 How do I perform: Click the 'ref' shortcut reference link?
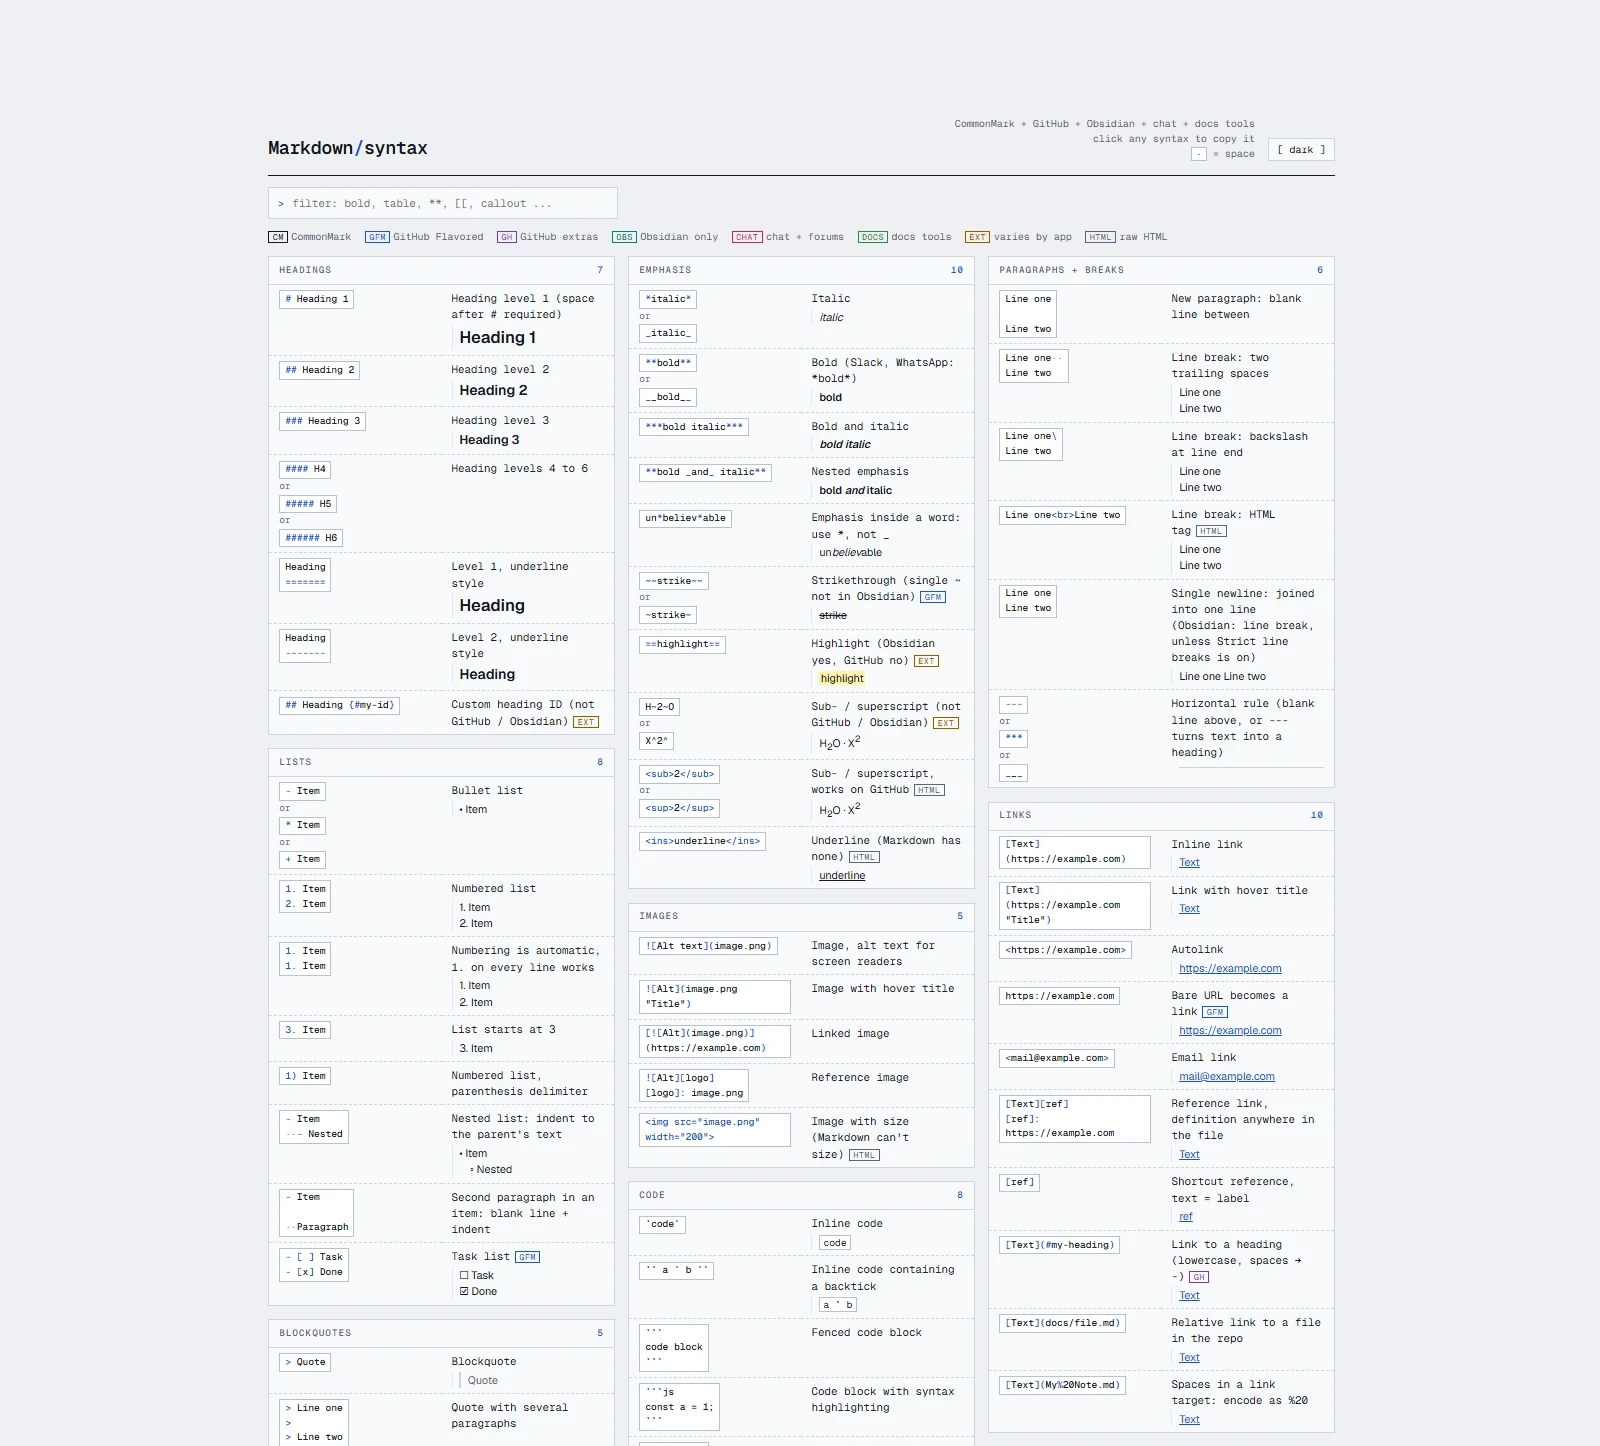(1186, 1217)
